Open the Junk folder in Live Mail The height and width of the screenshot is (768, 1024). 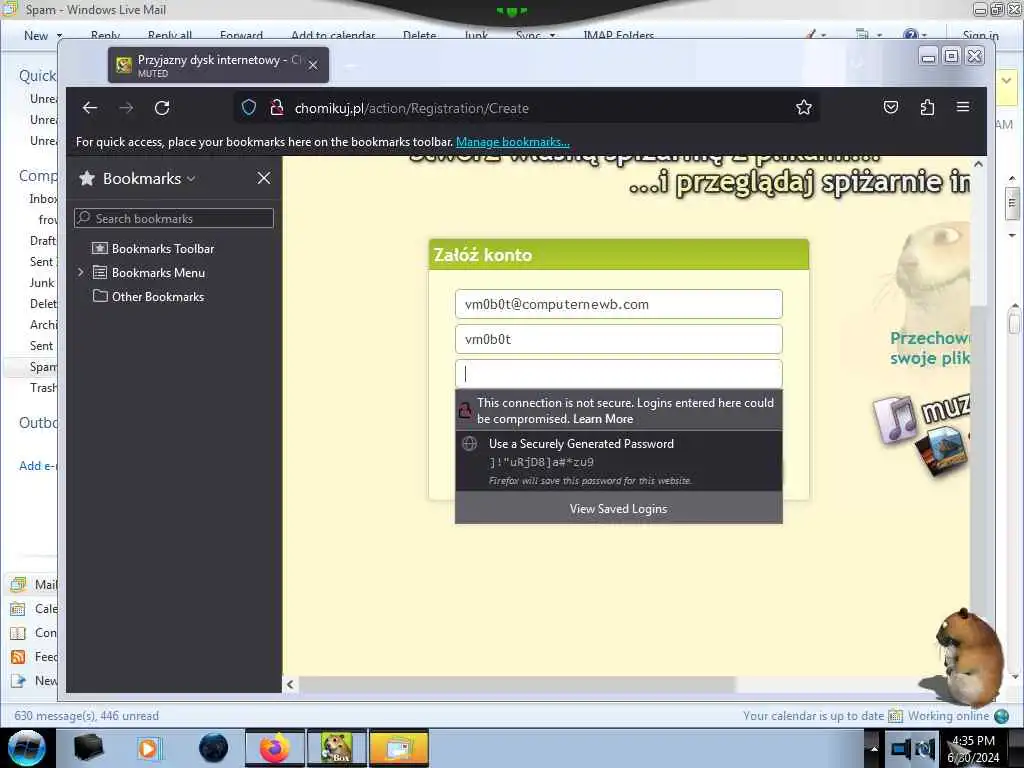[x=42, y=283]
